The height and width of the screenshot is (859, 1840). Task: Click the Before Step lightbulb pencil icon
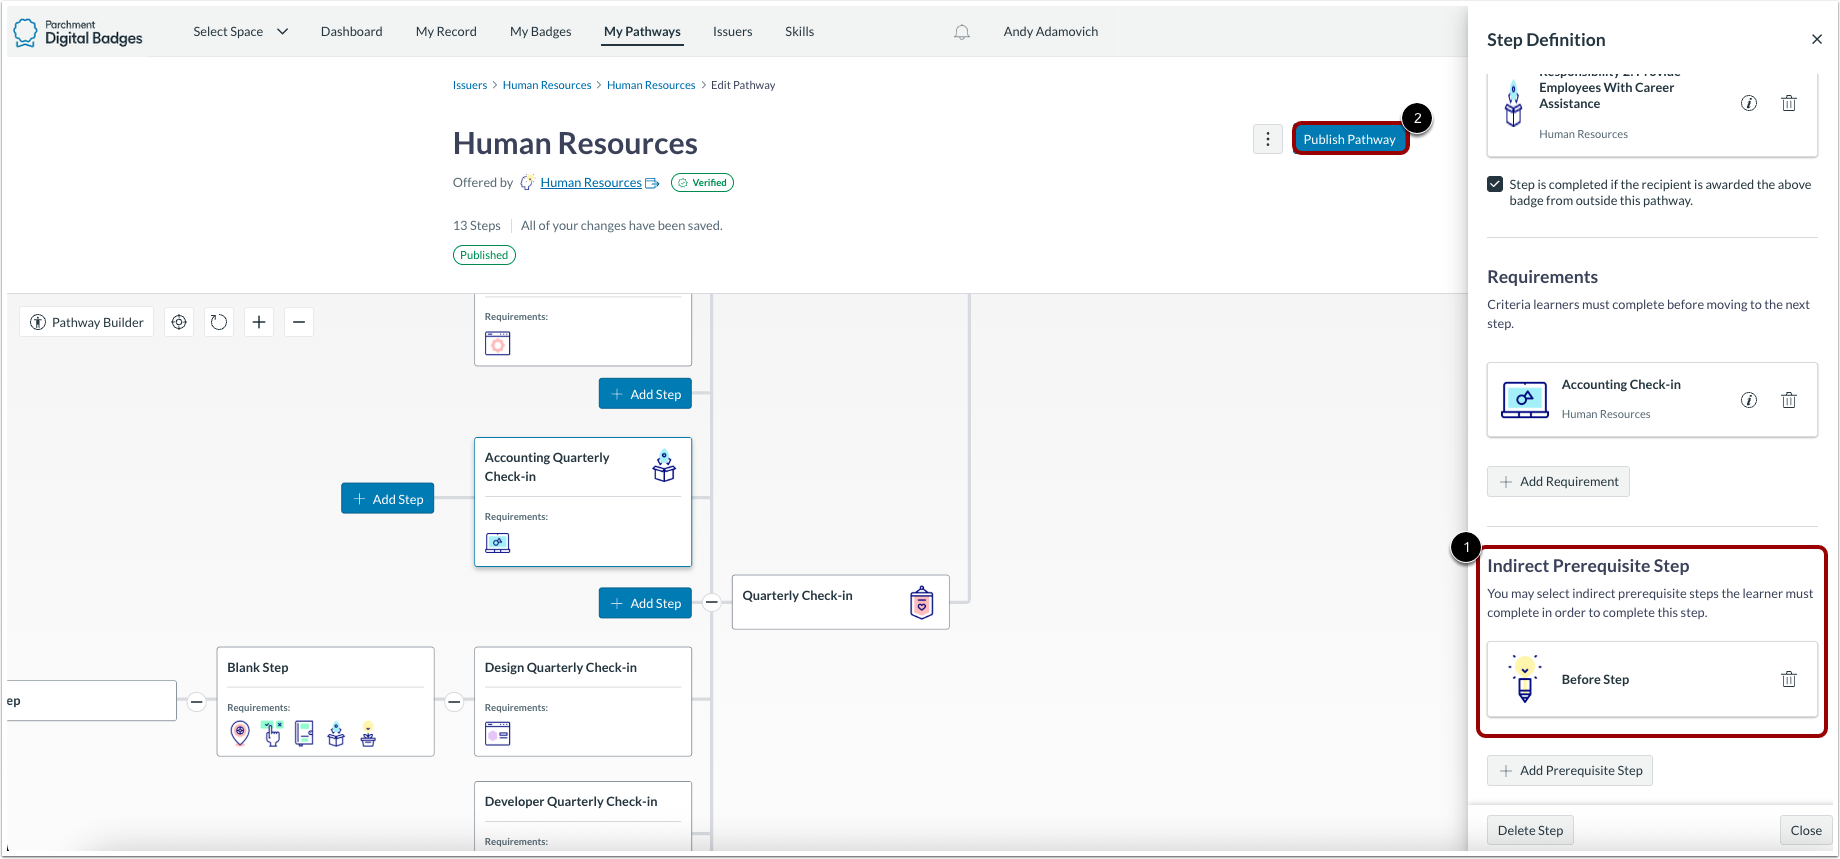[1525, 679]
